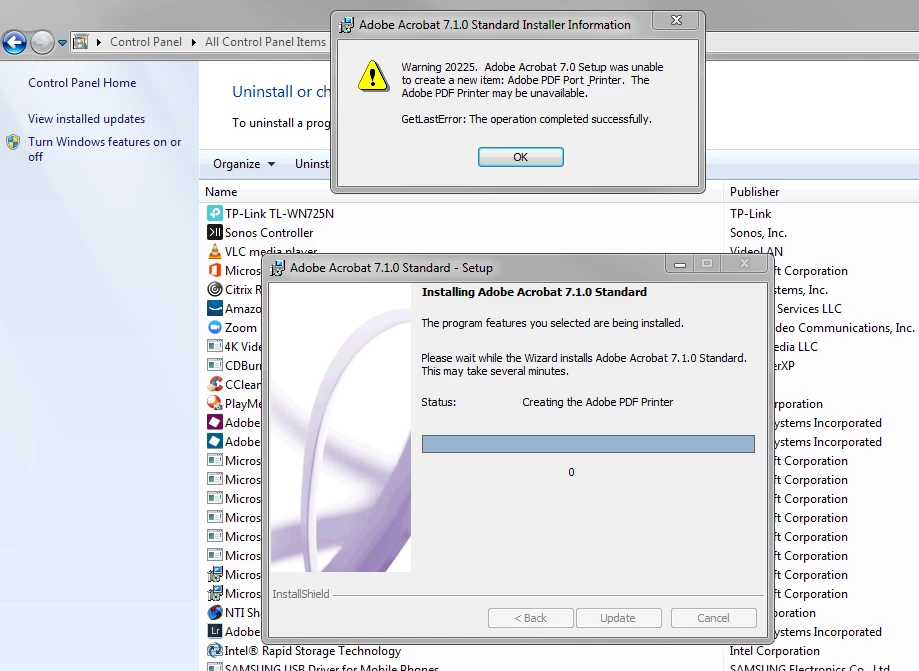Image resolution: width=919 pixels, height=671 pixels.
Task: Click the Back button in Setup
Action: pos(530,618)
